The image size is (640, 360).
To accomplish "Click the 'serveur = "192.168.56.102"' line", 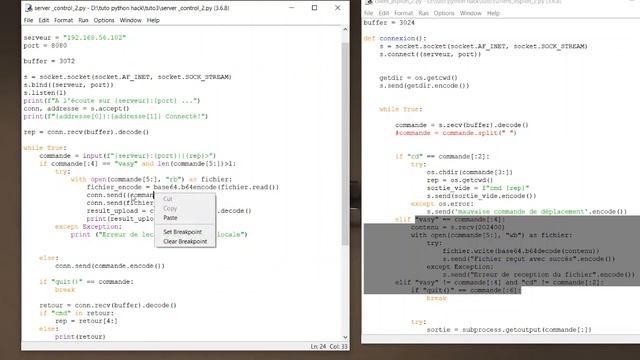I will pyautogui.click(x=75, y=38).
